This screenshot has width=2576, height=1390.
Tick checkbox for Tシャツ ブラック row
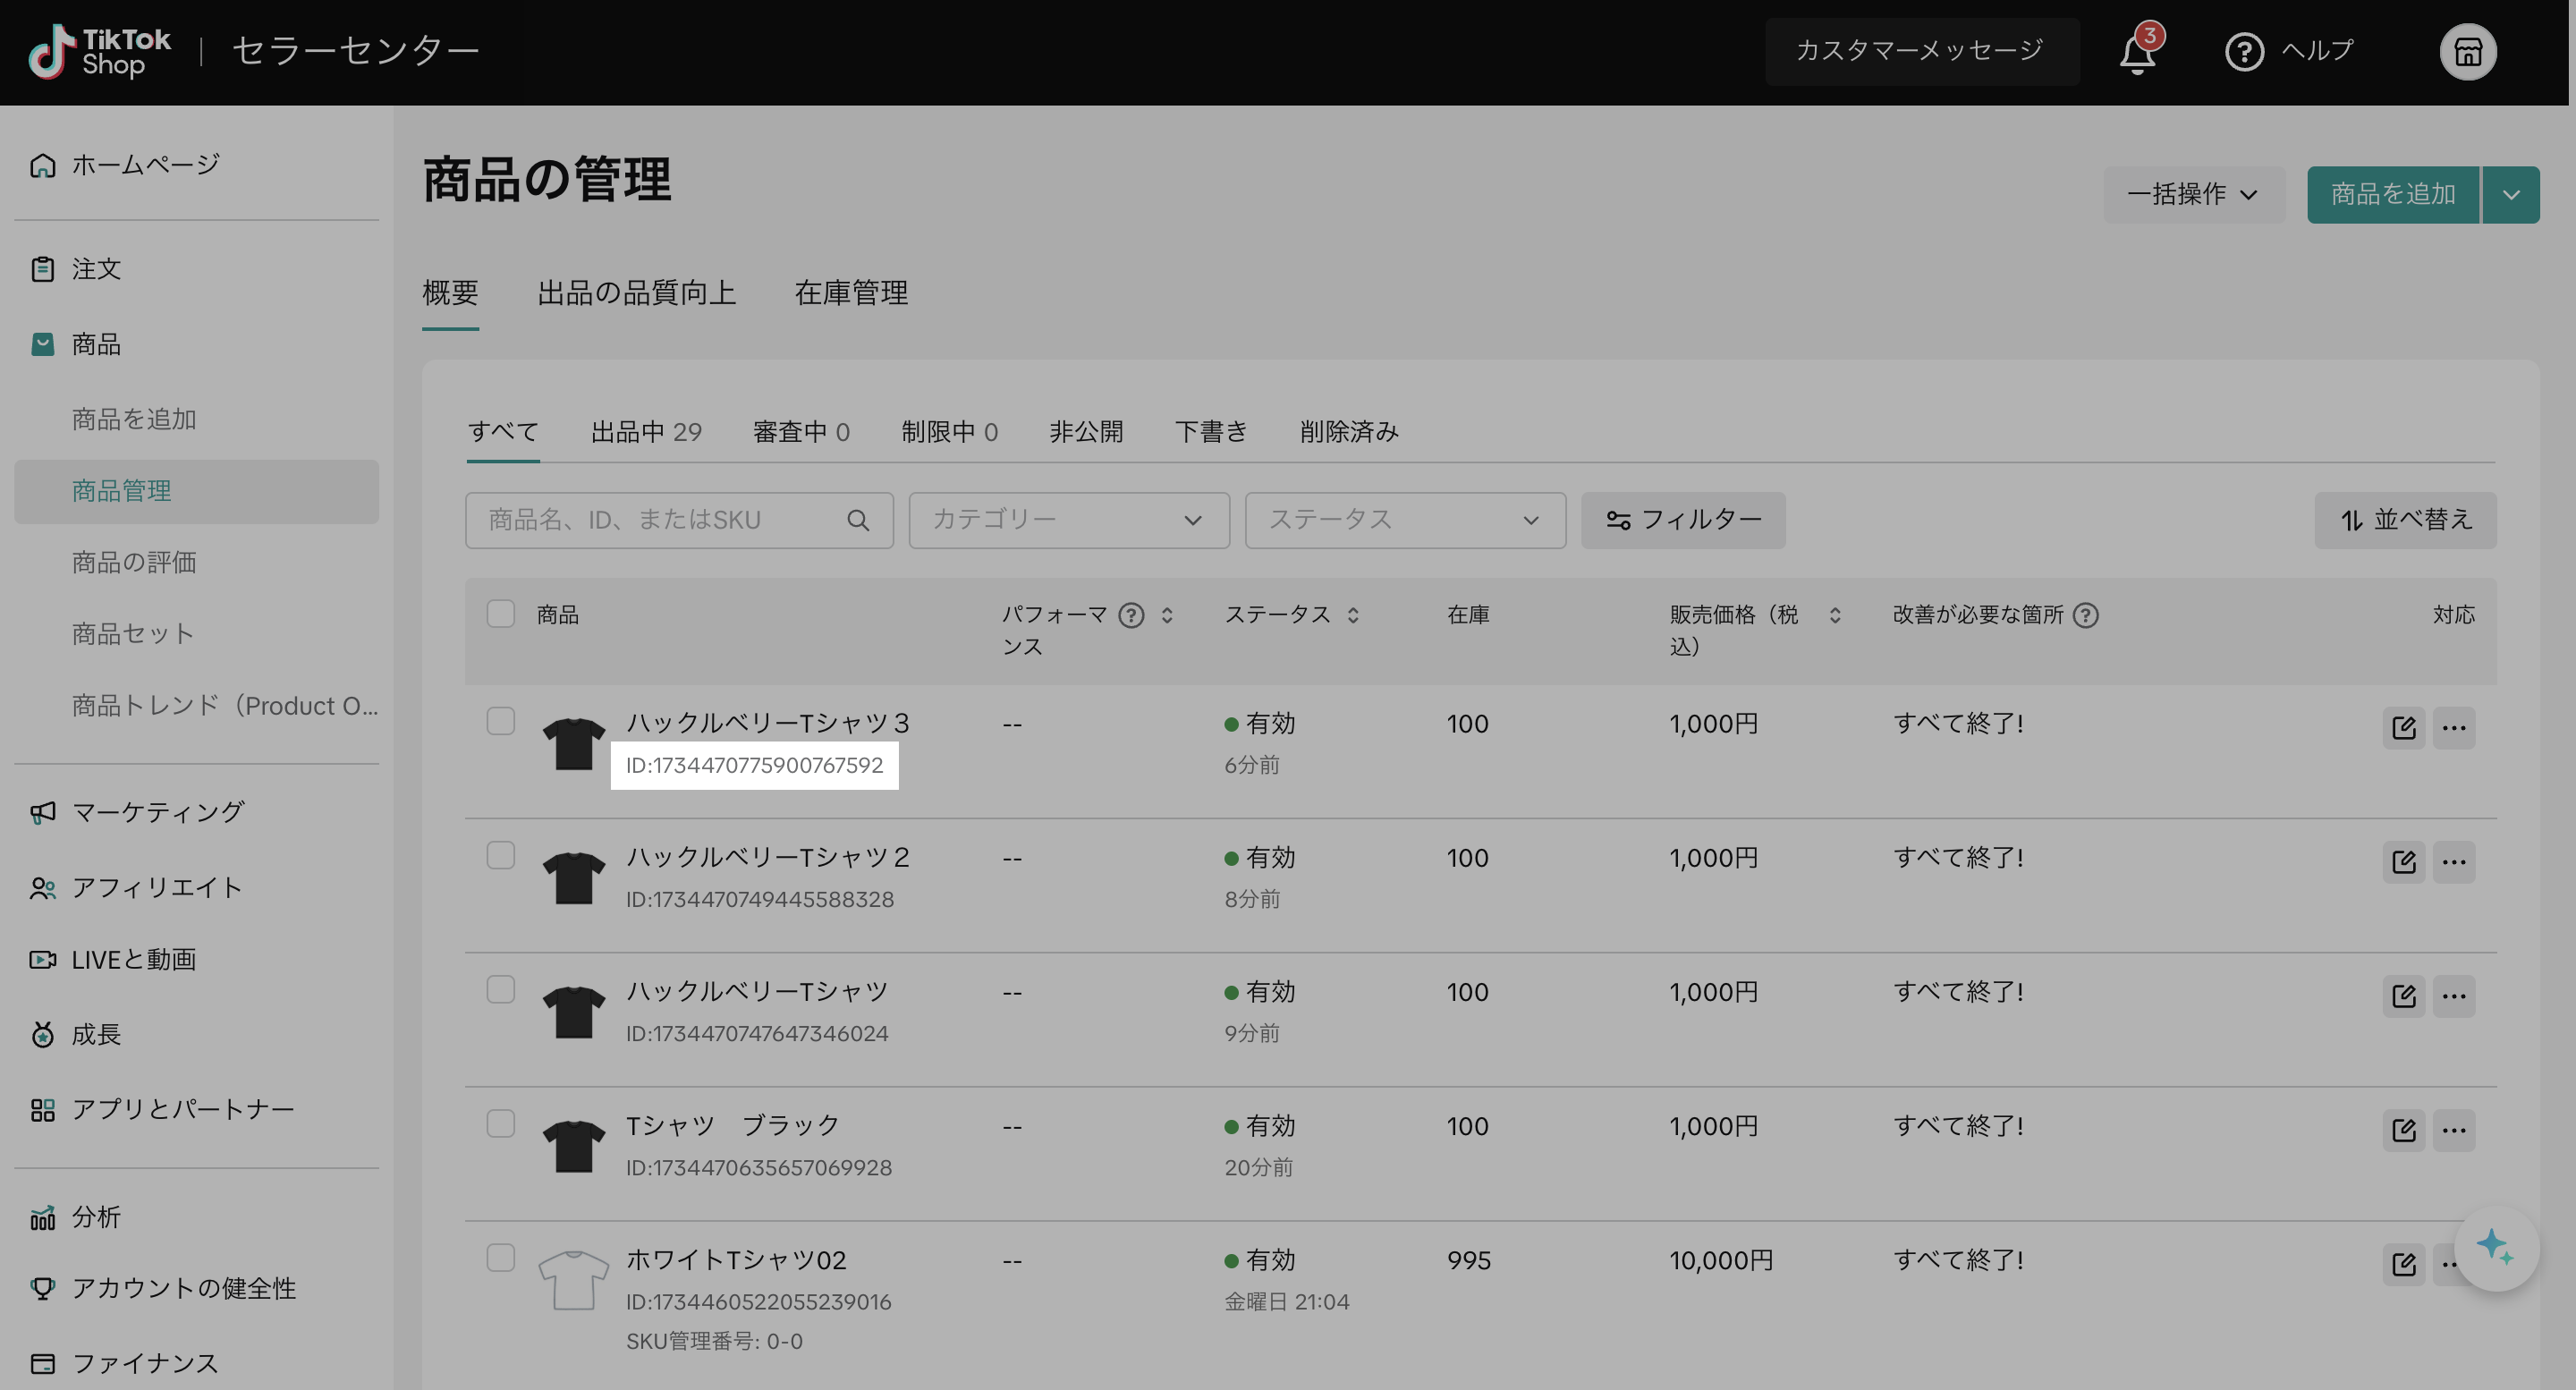(500, 1123)
